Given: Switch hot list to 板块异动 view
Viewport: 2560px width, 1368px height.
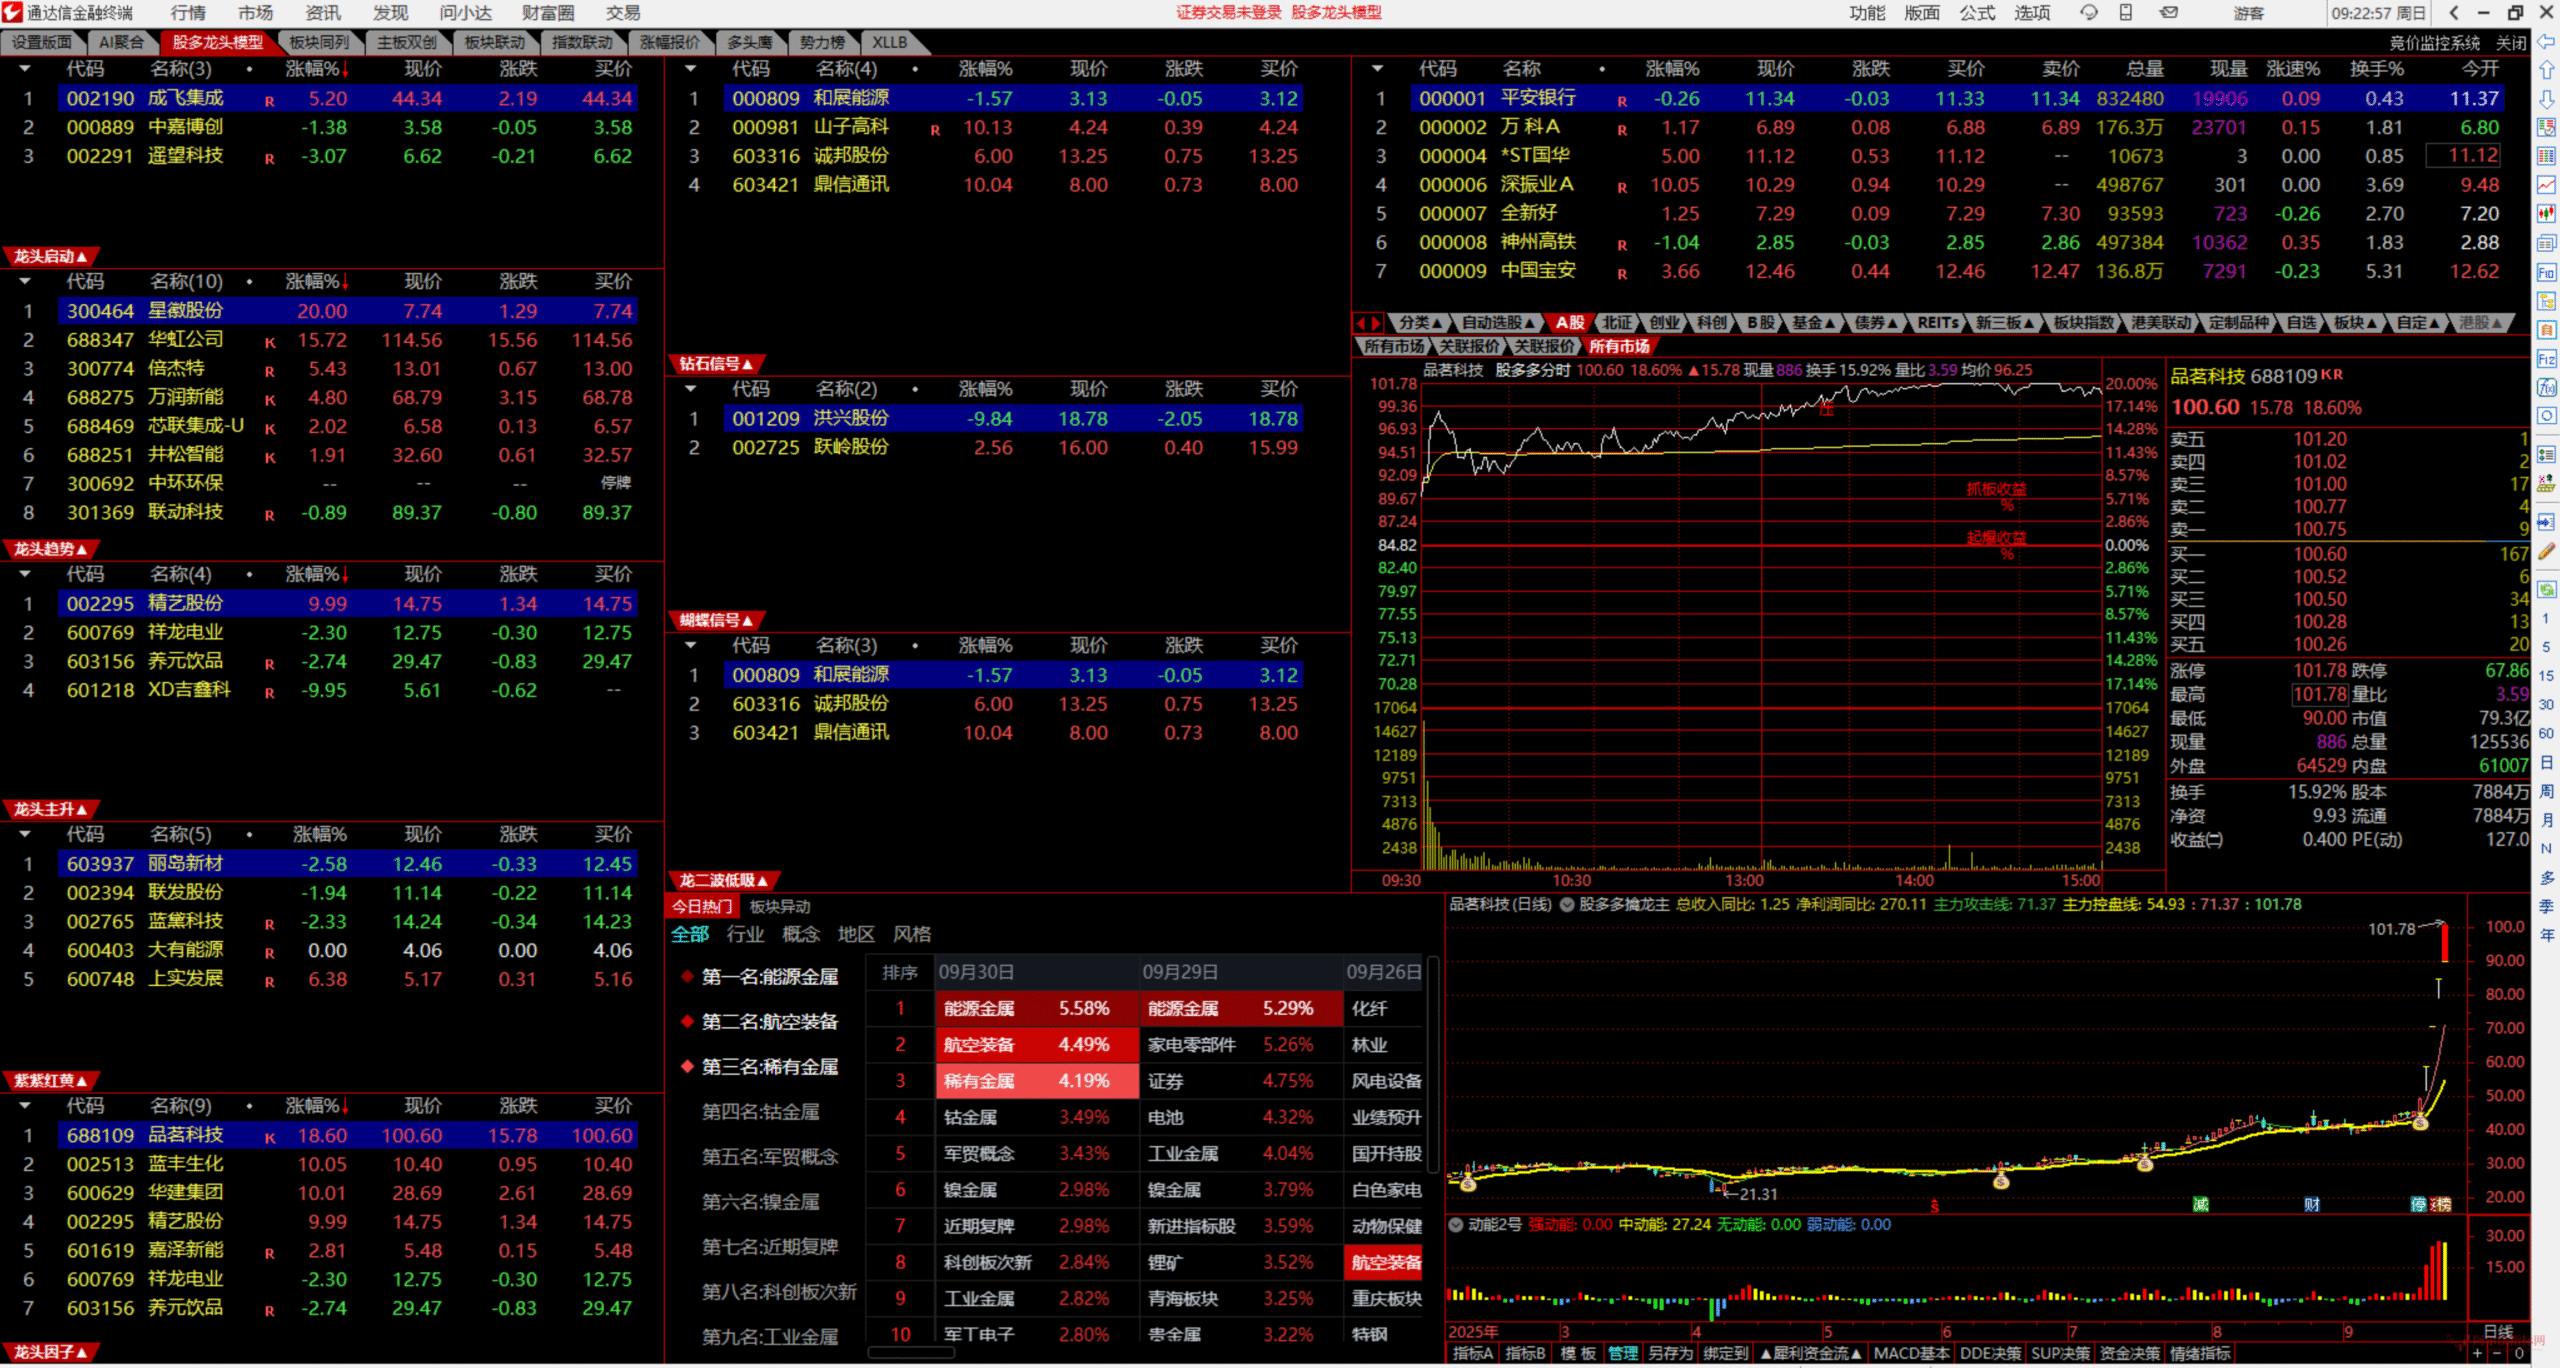Looking at the screenshot, I should [780, 907].
